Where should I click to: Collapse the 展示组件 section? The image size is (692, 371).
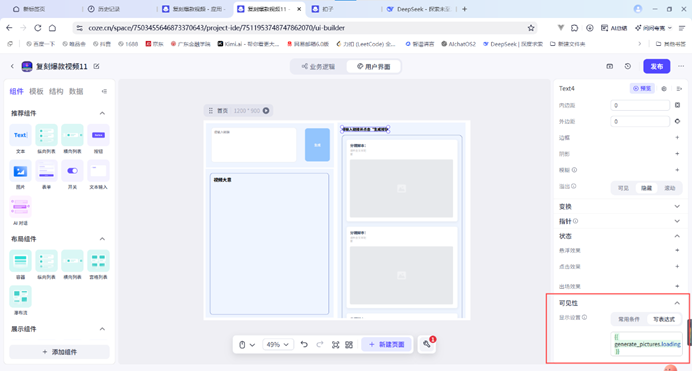[x=102, y=329]
